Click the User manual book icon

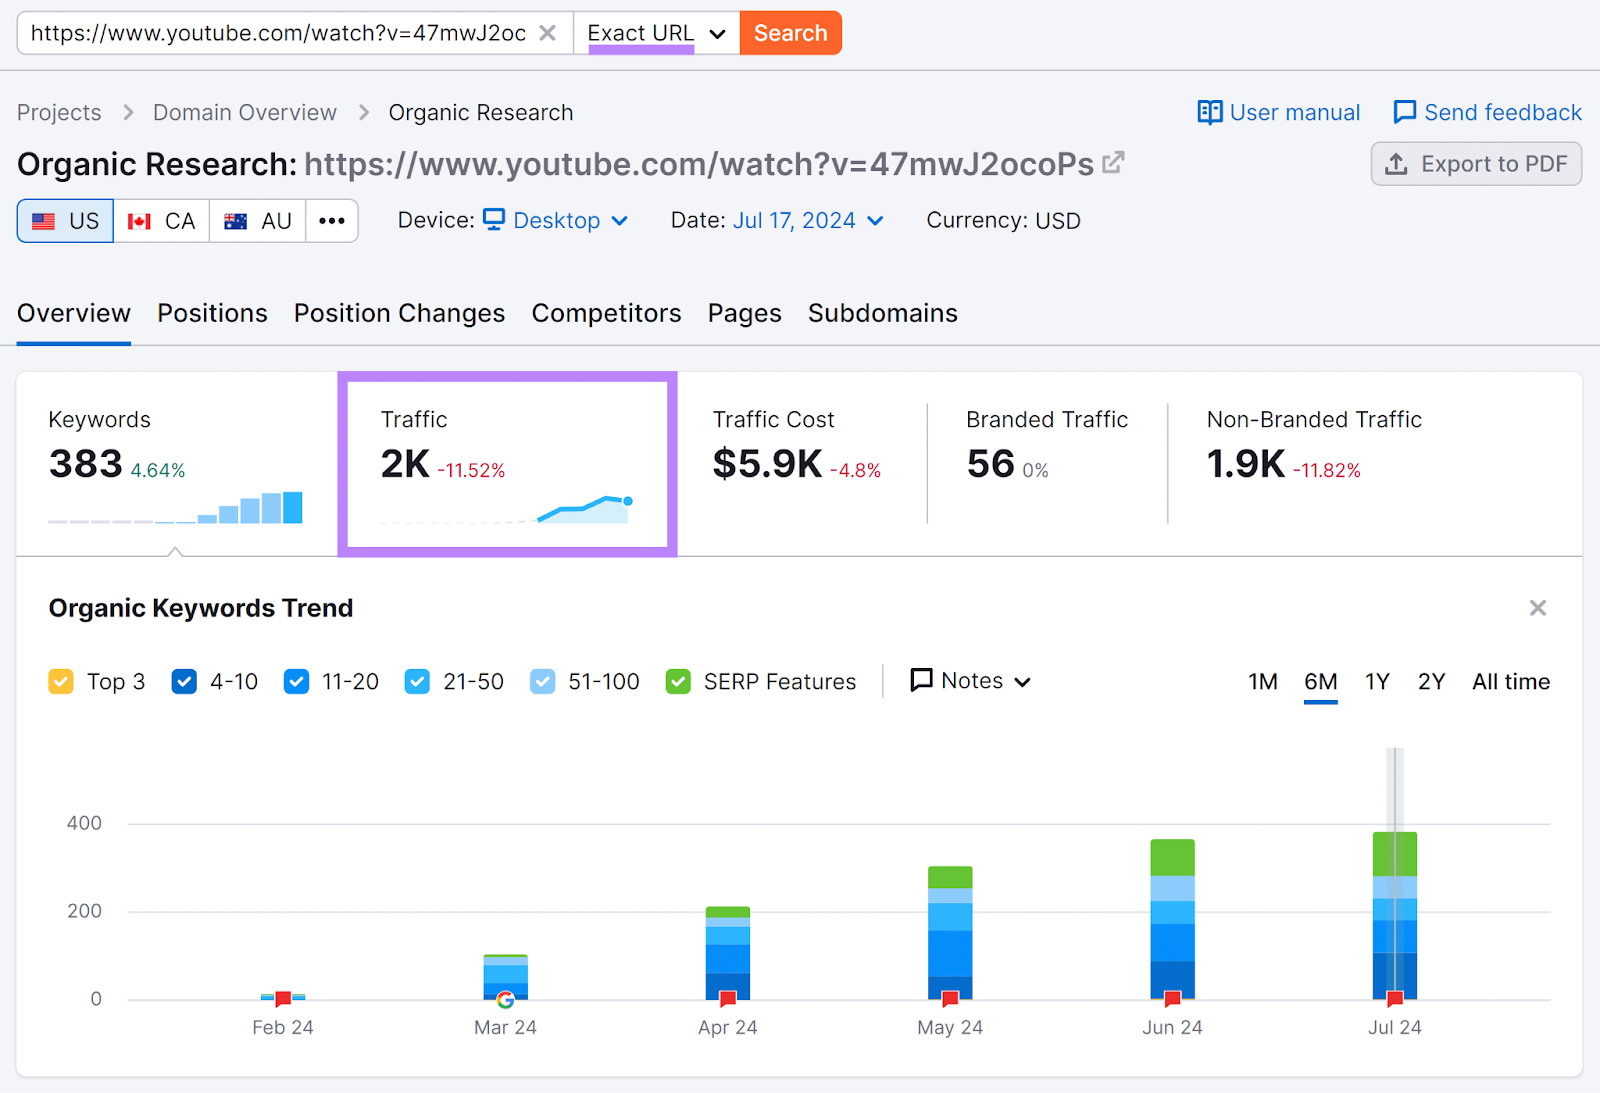click(x=1210, y=112)
